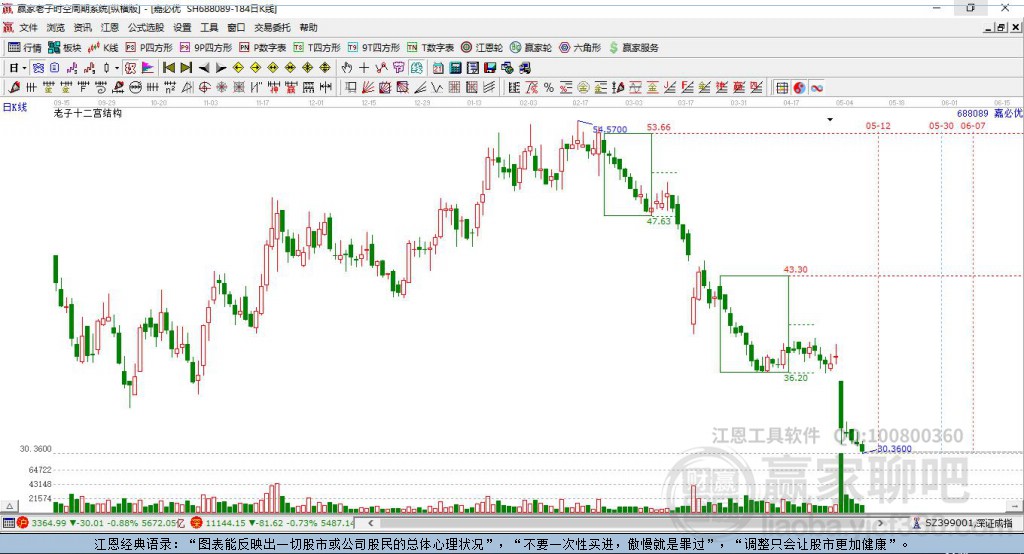Toggle the colored grid table icon
1024x554 pixels.
tap(782, 88)
